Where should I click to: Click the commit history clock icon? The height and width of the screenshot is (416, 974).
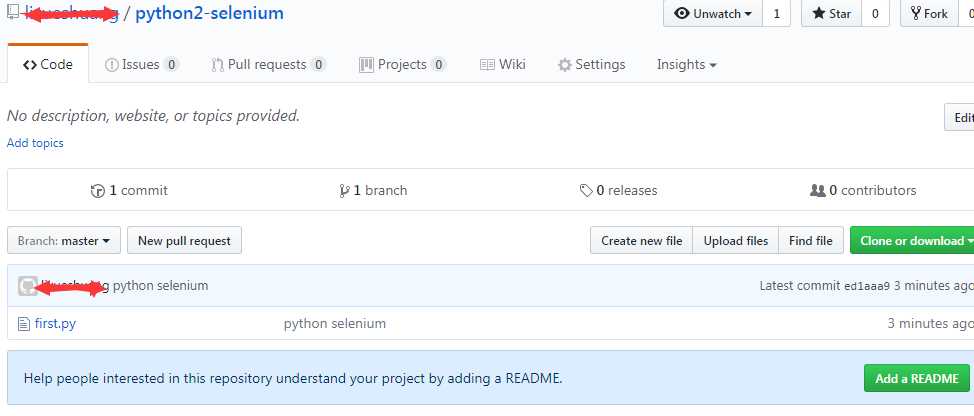coord(98,191)
